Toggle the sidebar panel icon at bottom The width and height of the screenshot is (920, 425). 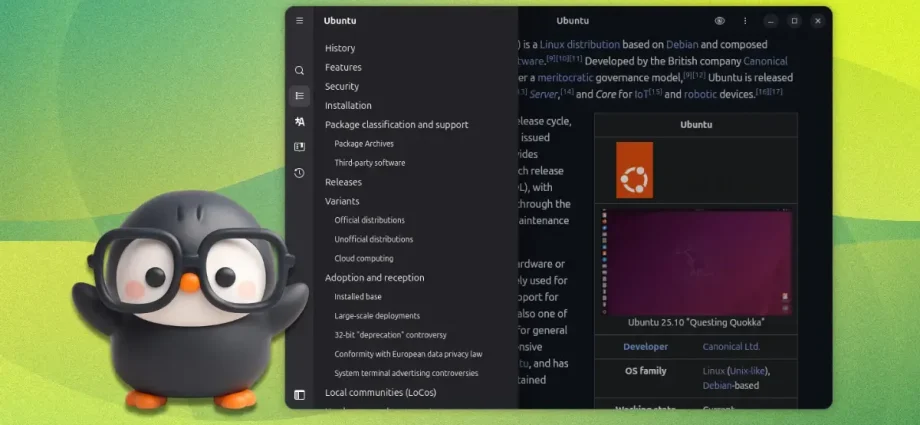point(299,395)
